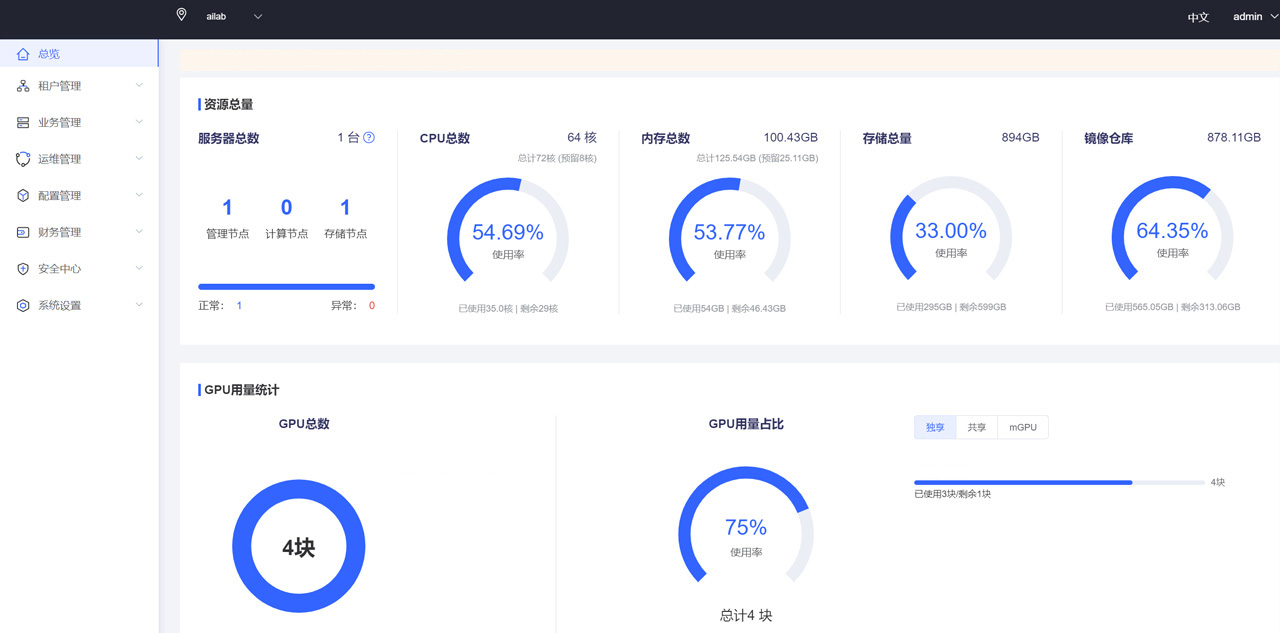
Task: Expand 财务管理 menu chevron
Action: [x=139, y=231]
